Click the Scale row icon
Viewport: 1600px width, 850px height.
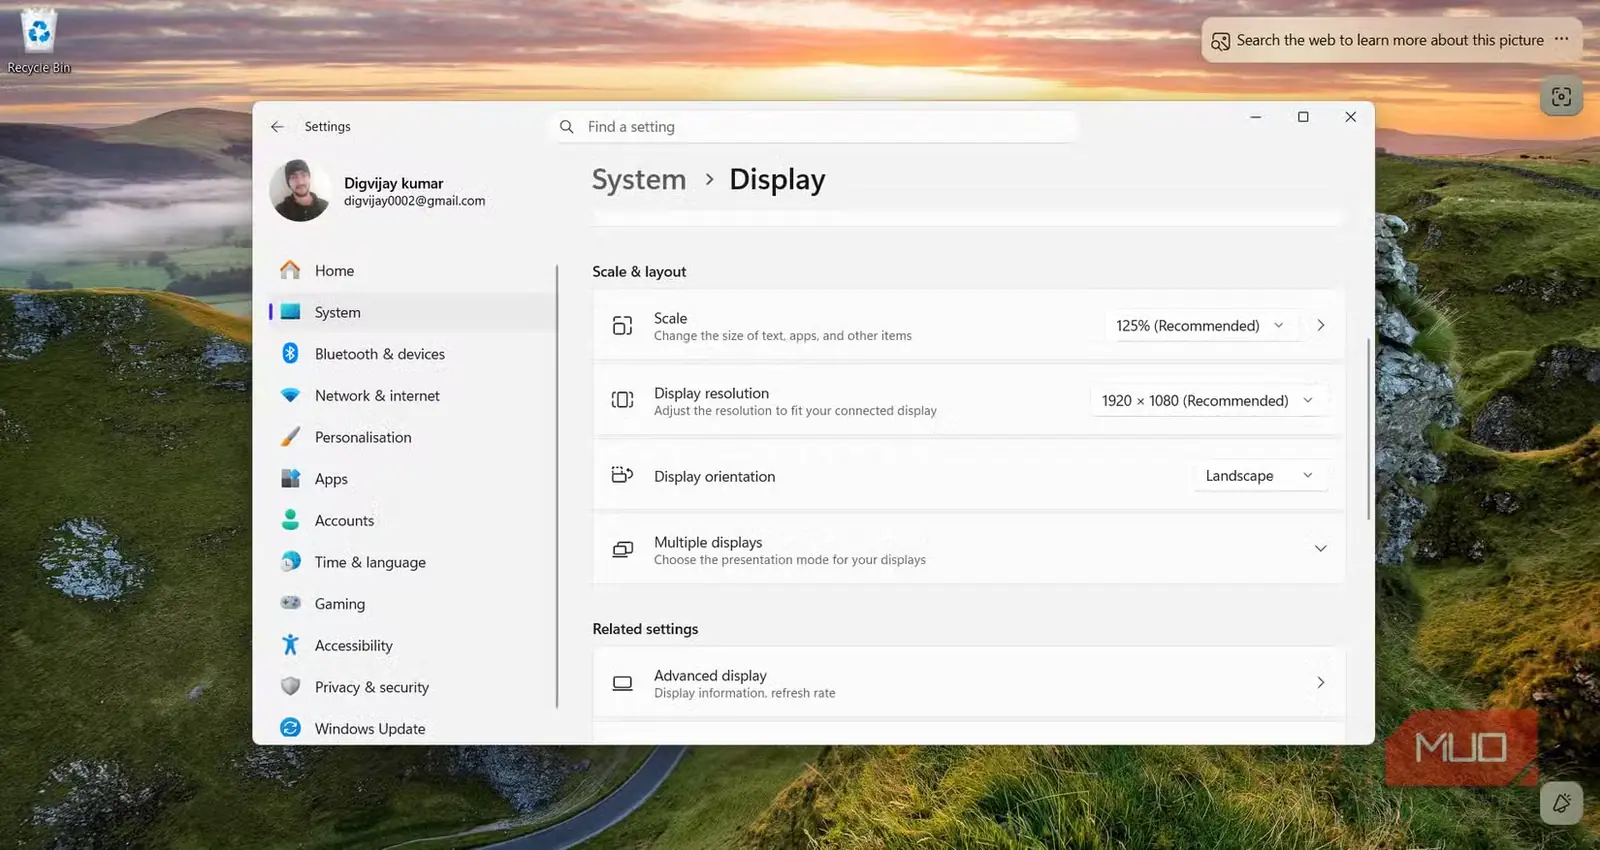pyautogui.click(x=622, y=326)
